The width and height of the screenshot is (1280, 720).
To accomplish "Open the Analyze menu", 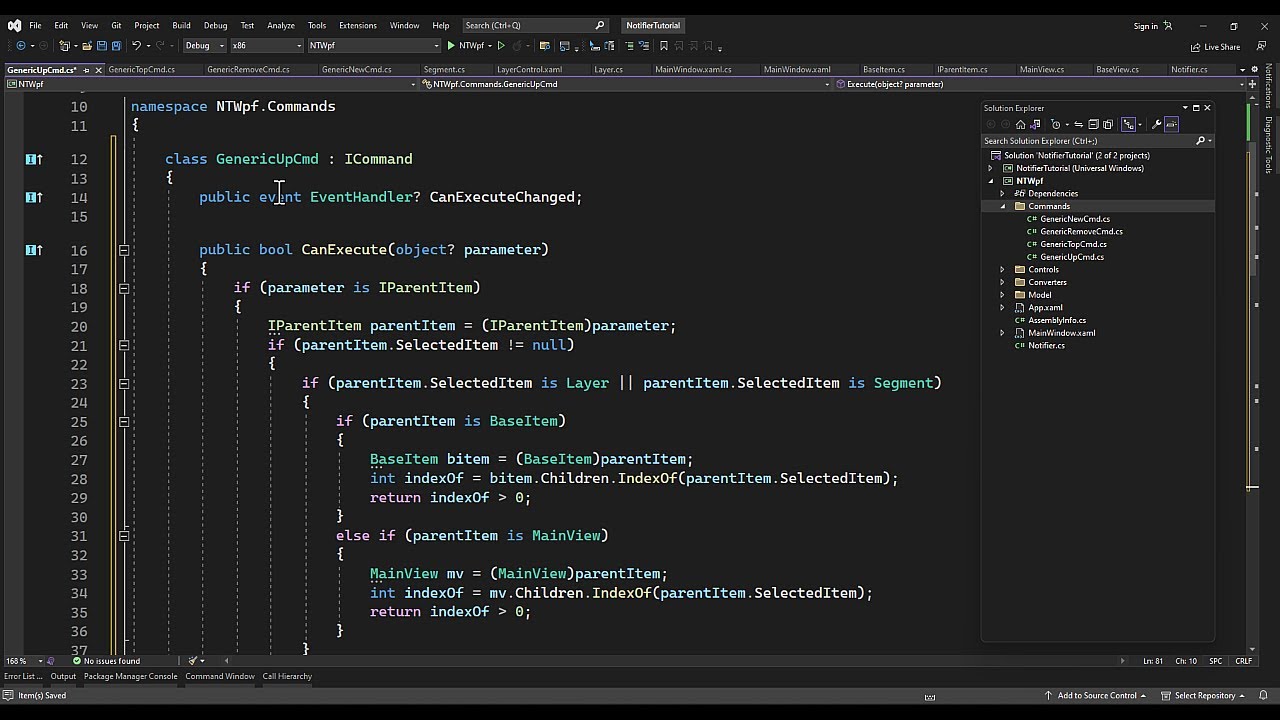I will (x=281, y=25).
